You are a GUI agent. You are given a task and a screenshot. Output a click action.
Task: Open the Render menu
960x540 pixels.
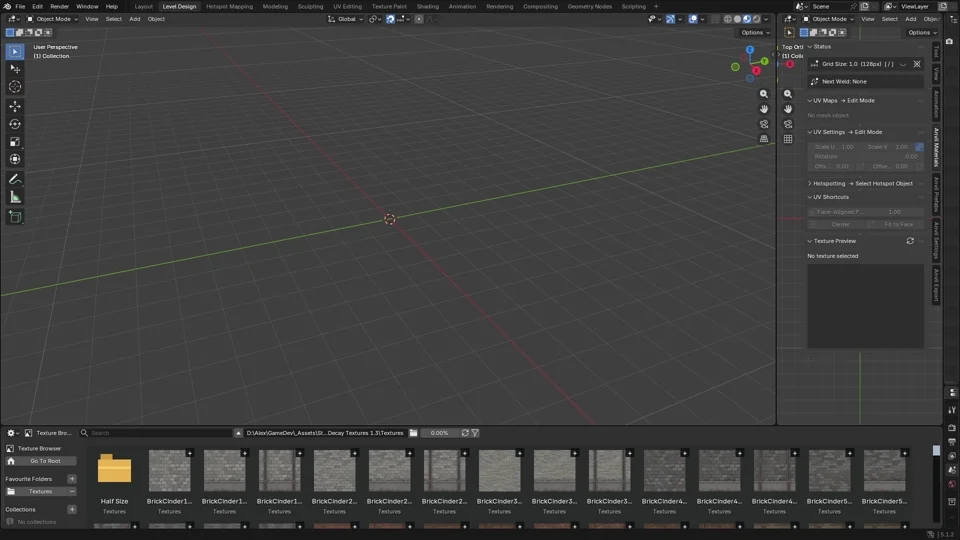pos(59,6)
